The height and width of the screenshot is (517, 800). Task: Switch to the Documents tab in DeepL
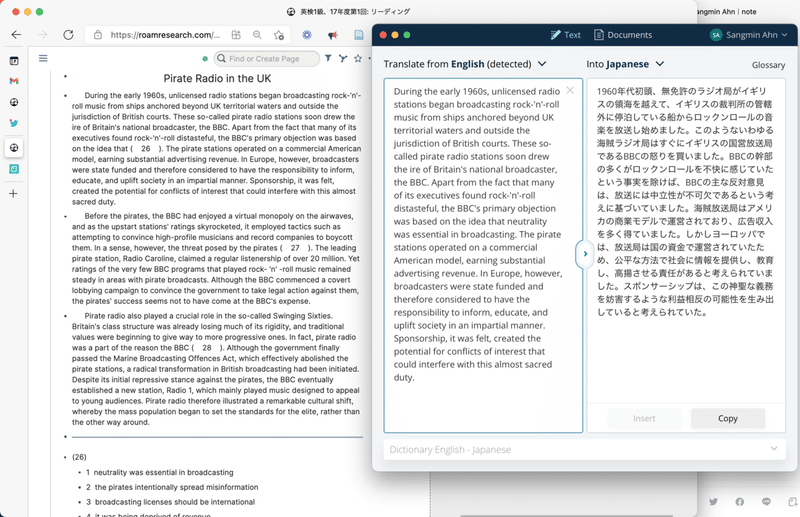point(623,35)
